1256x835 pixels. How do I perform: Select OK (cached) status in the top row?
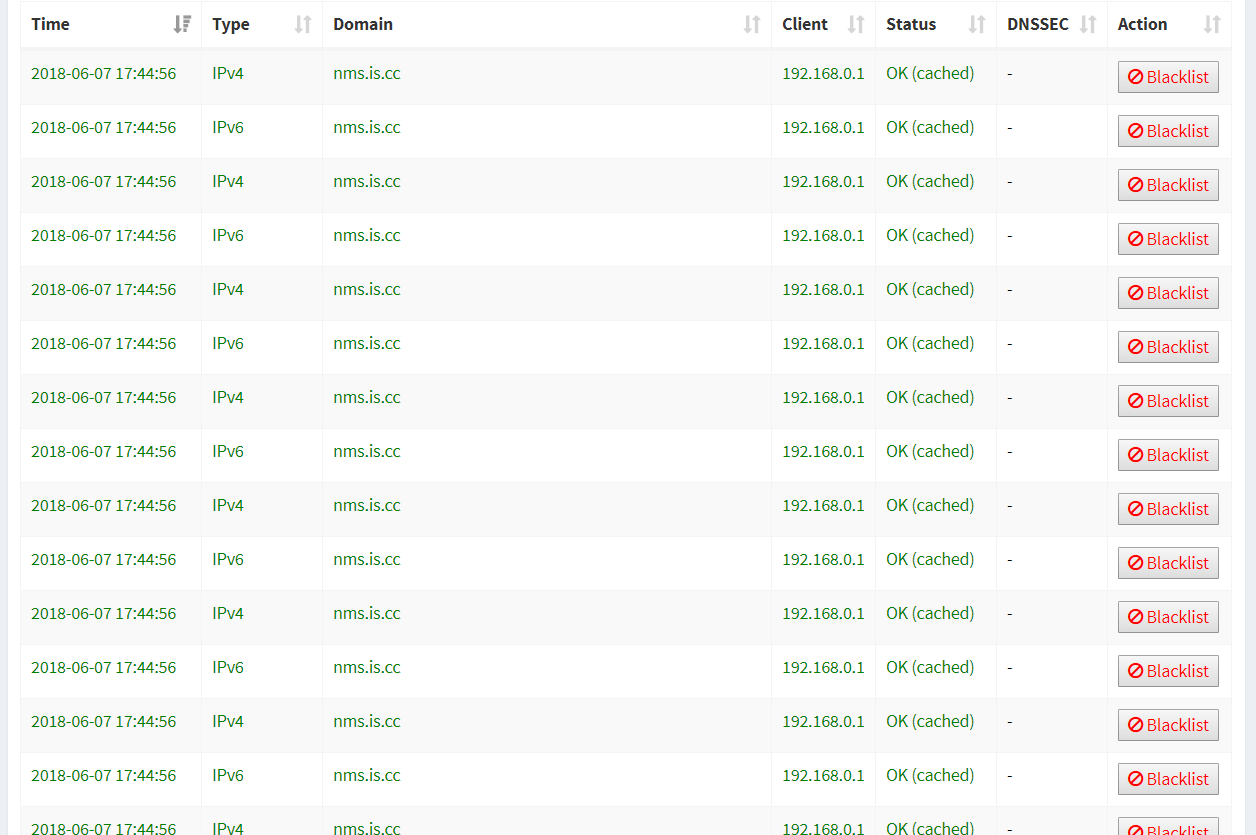coord(930,74)
